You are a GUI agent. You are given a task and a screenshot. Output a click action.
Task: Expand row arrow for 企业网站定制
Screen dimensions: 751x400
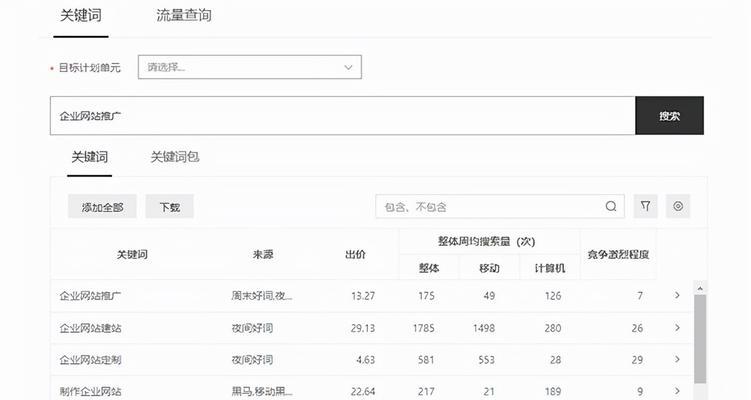tap(677, 359)
